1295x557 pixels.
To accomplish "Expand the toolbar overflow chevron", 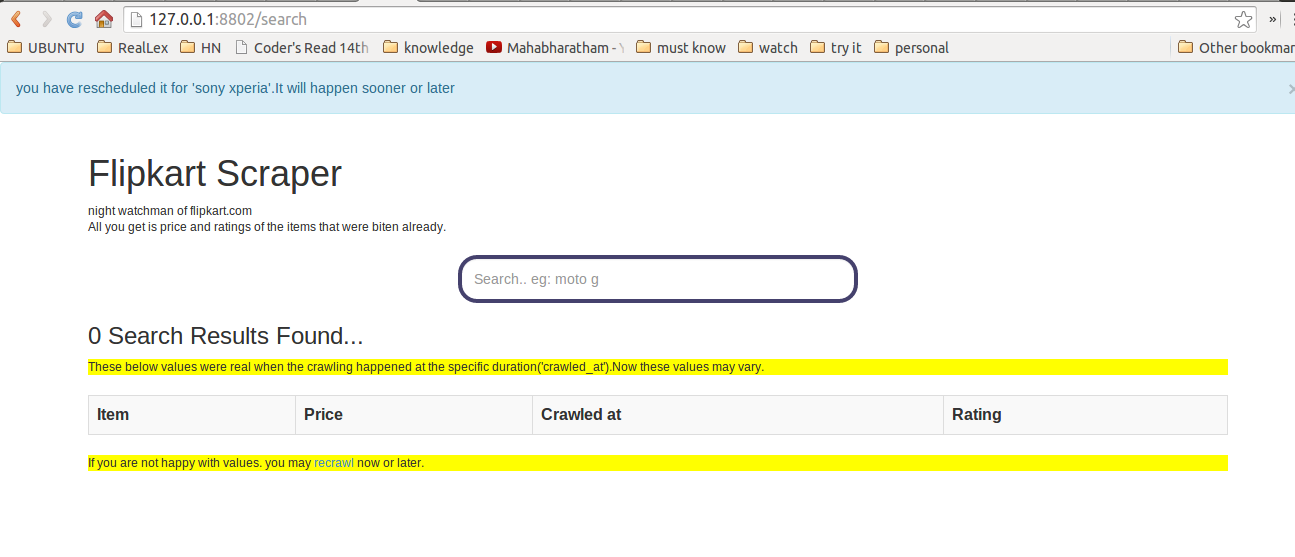I will click(1273, 19).
